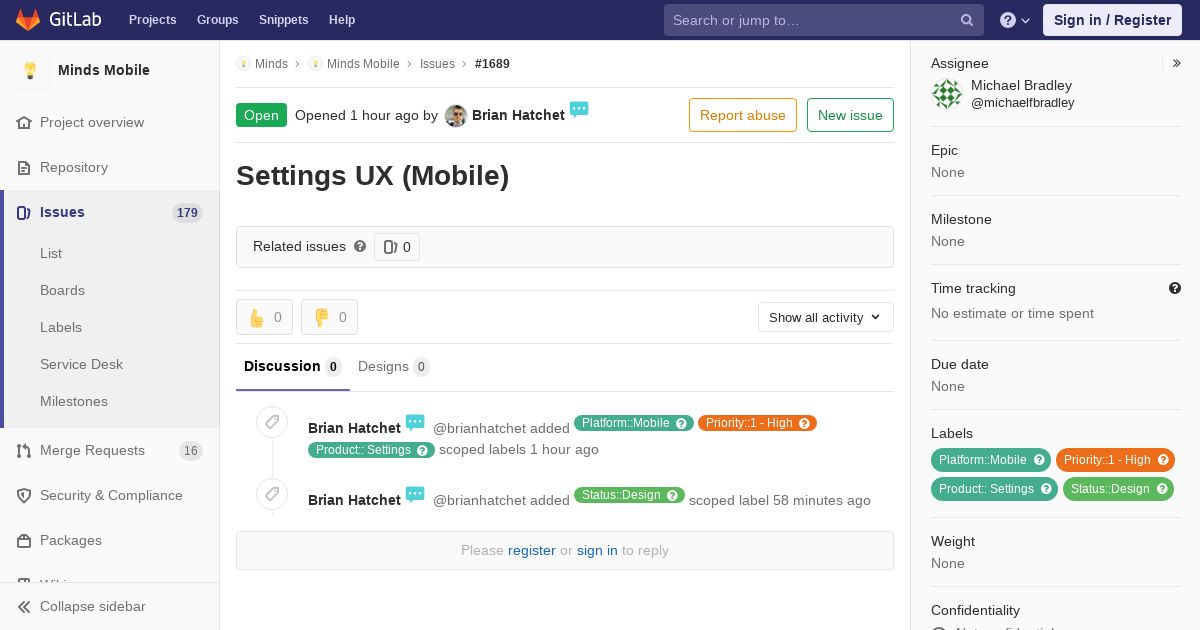This screenshot has height=630, width=1200.
Task: Open the Snippets menu
Action: [283, 20]
